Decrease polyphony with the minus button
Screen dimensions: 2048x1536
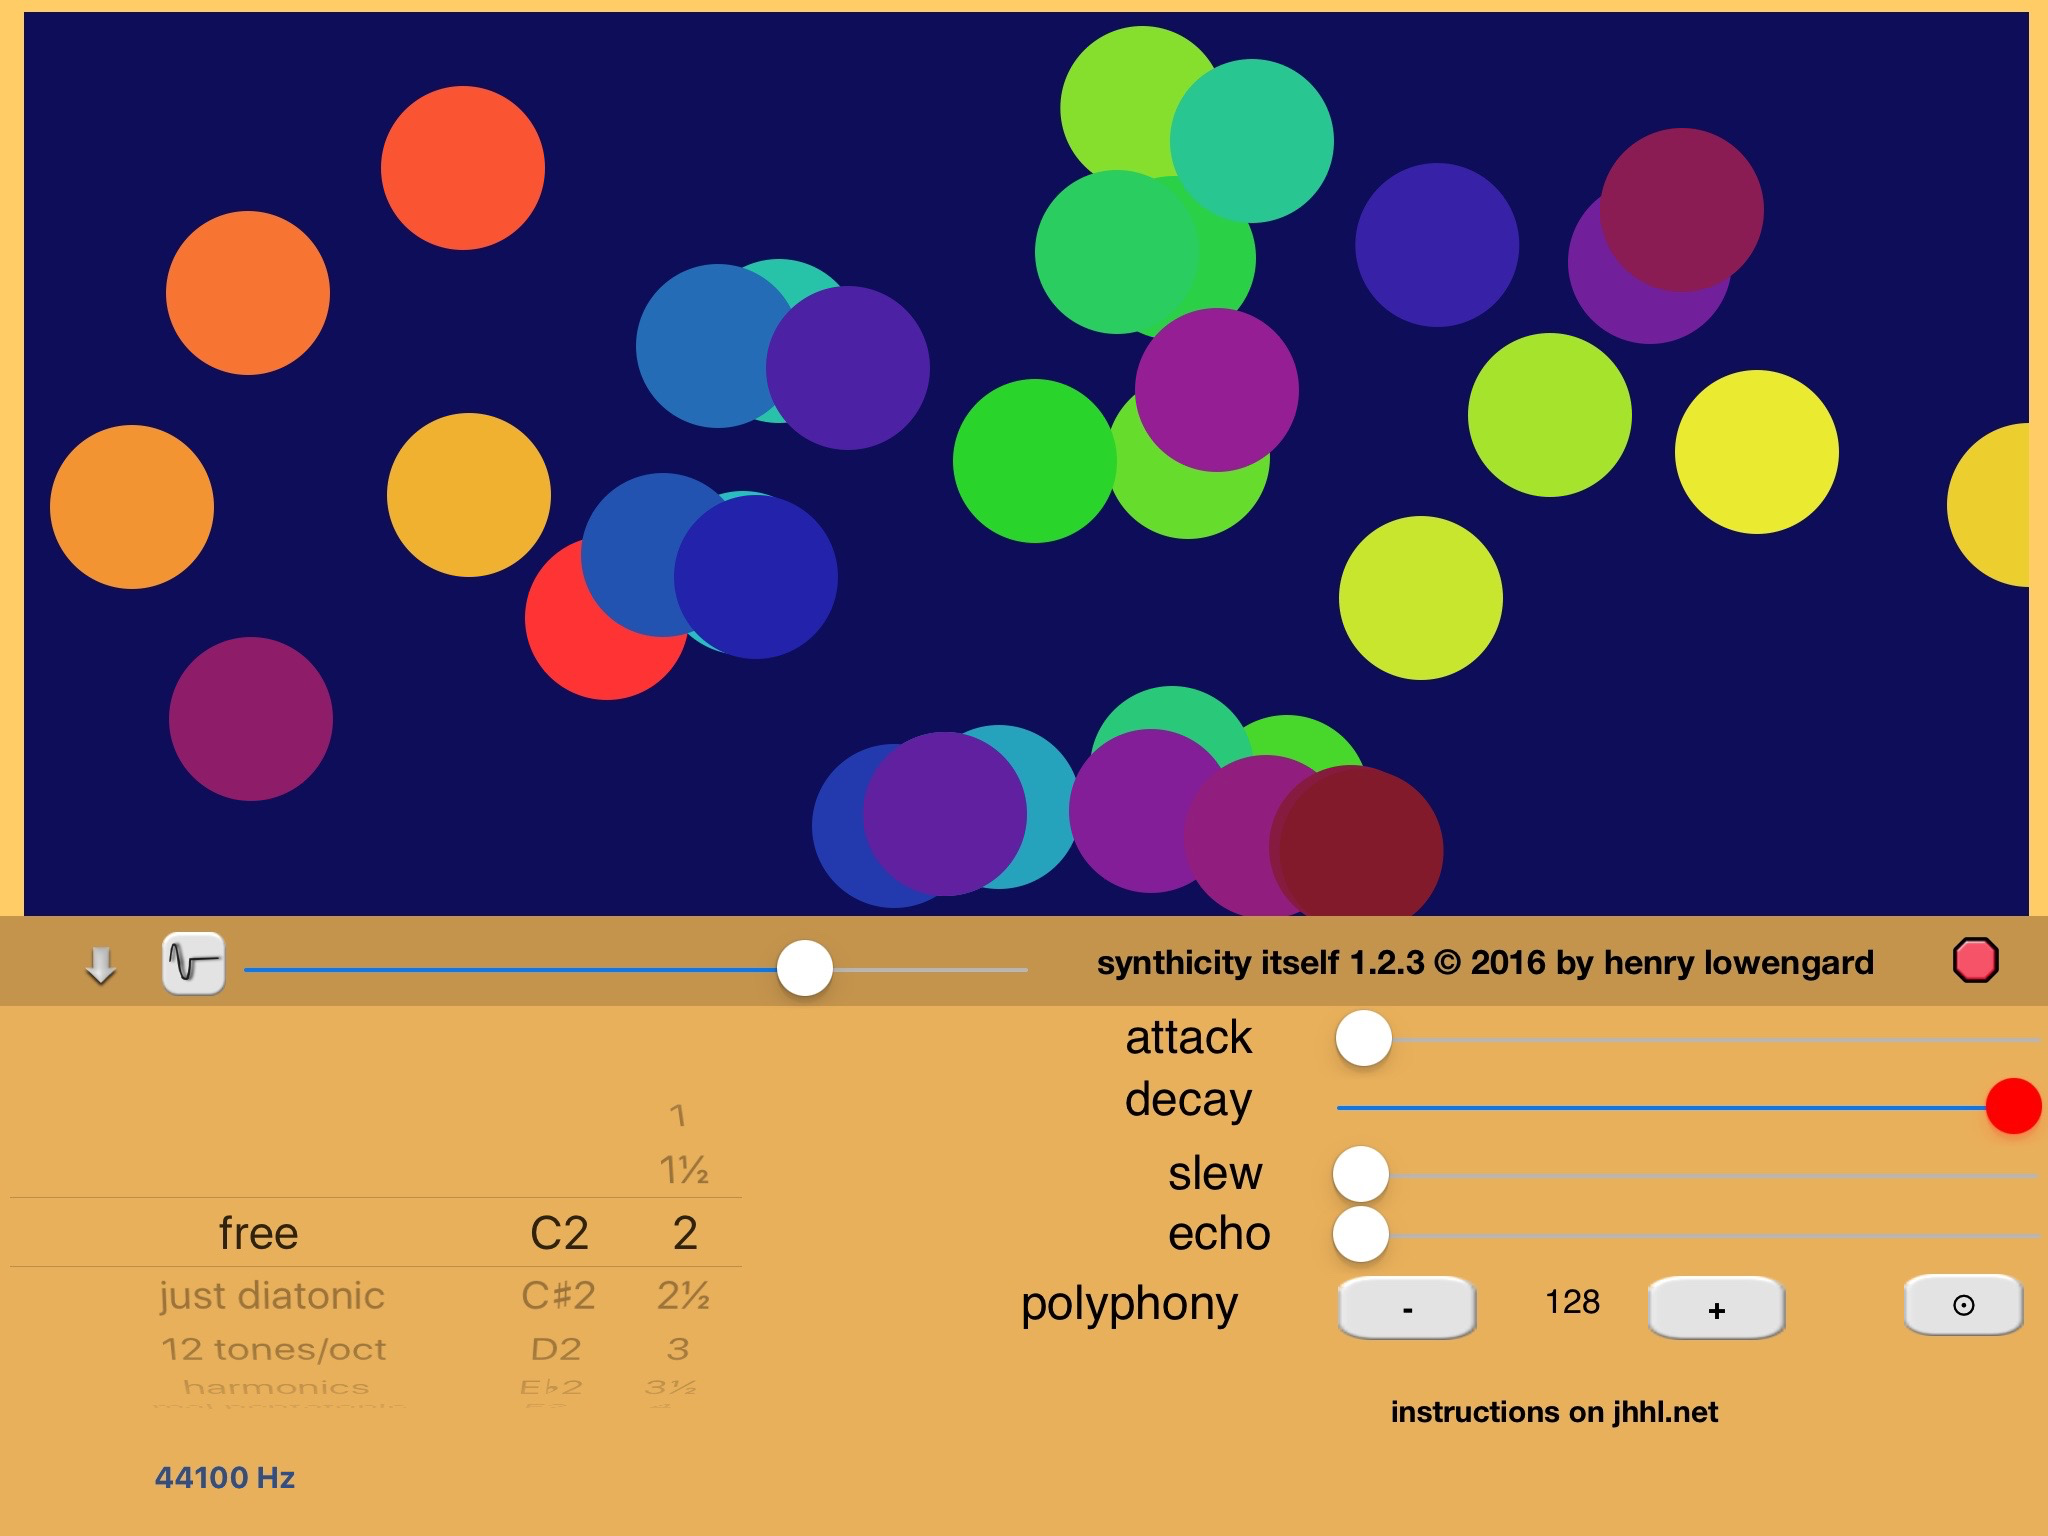[x=1407, y=1308]
